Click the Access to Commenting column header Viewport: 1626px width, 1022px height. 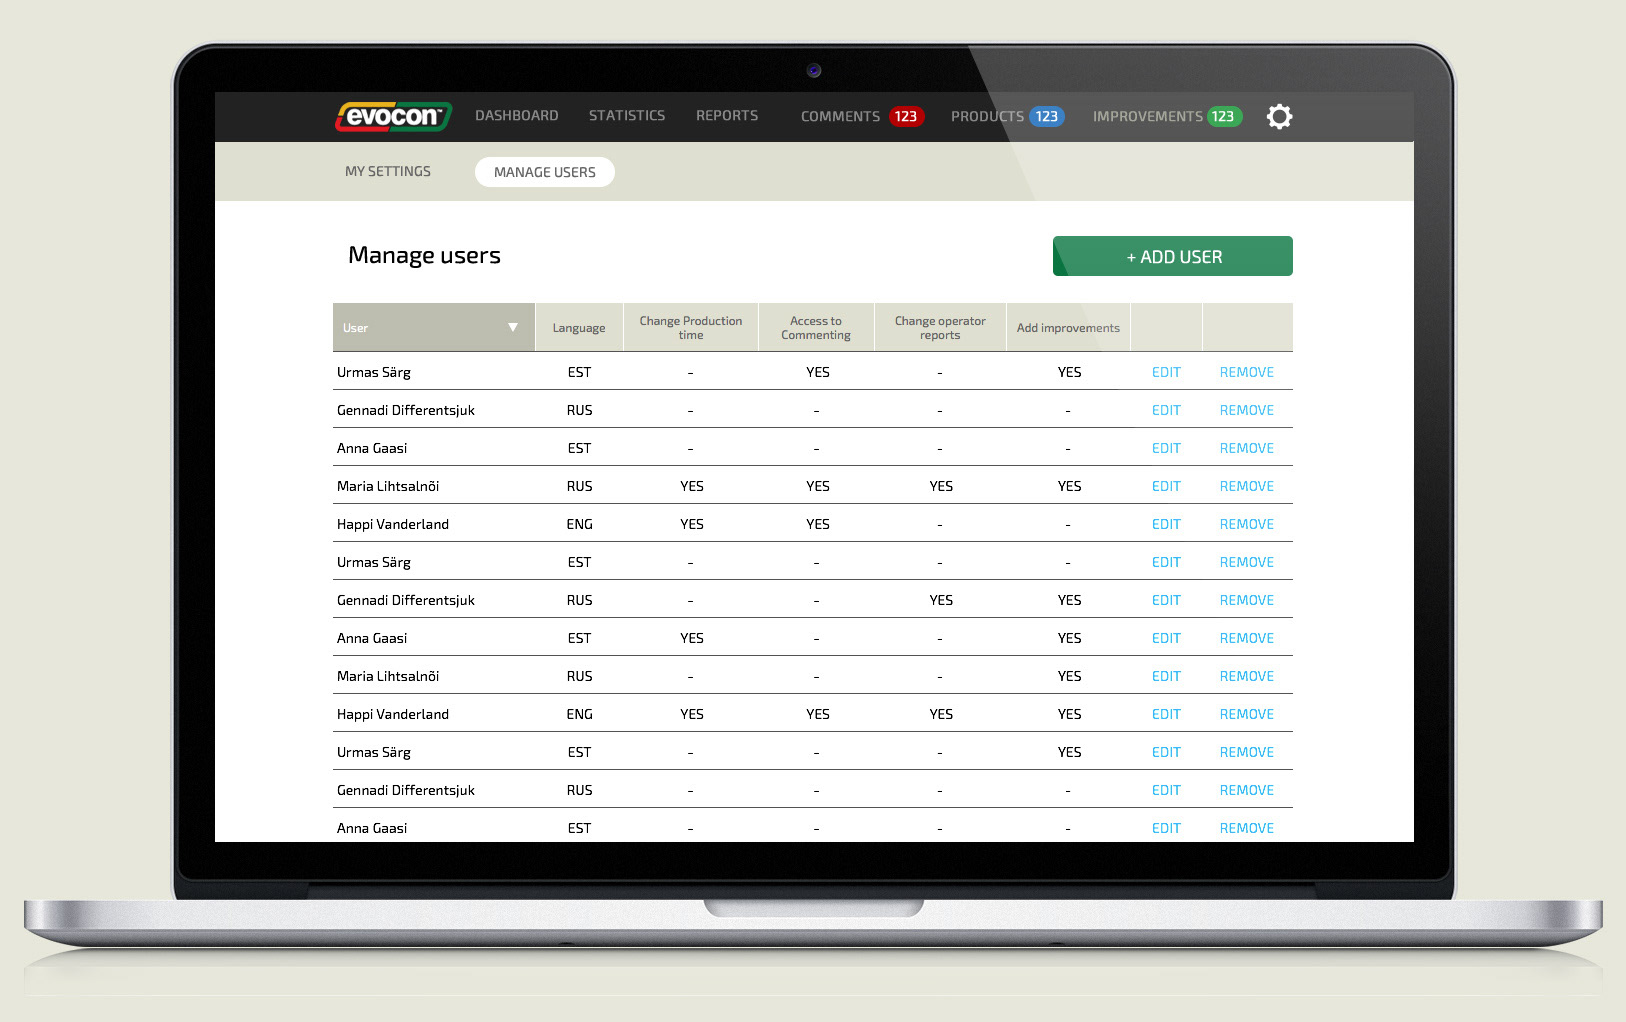(x=816, y=328)
